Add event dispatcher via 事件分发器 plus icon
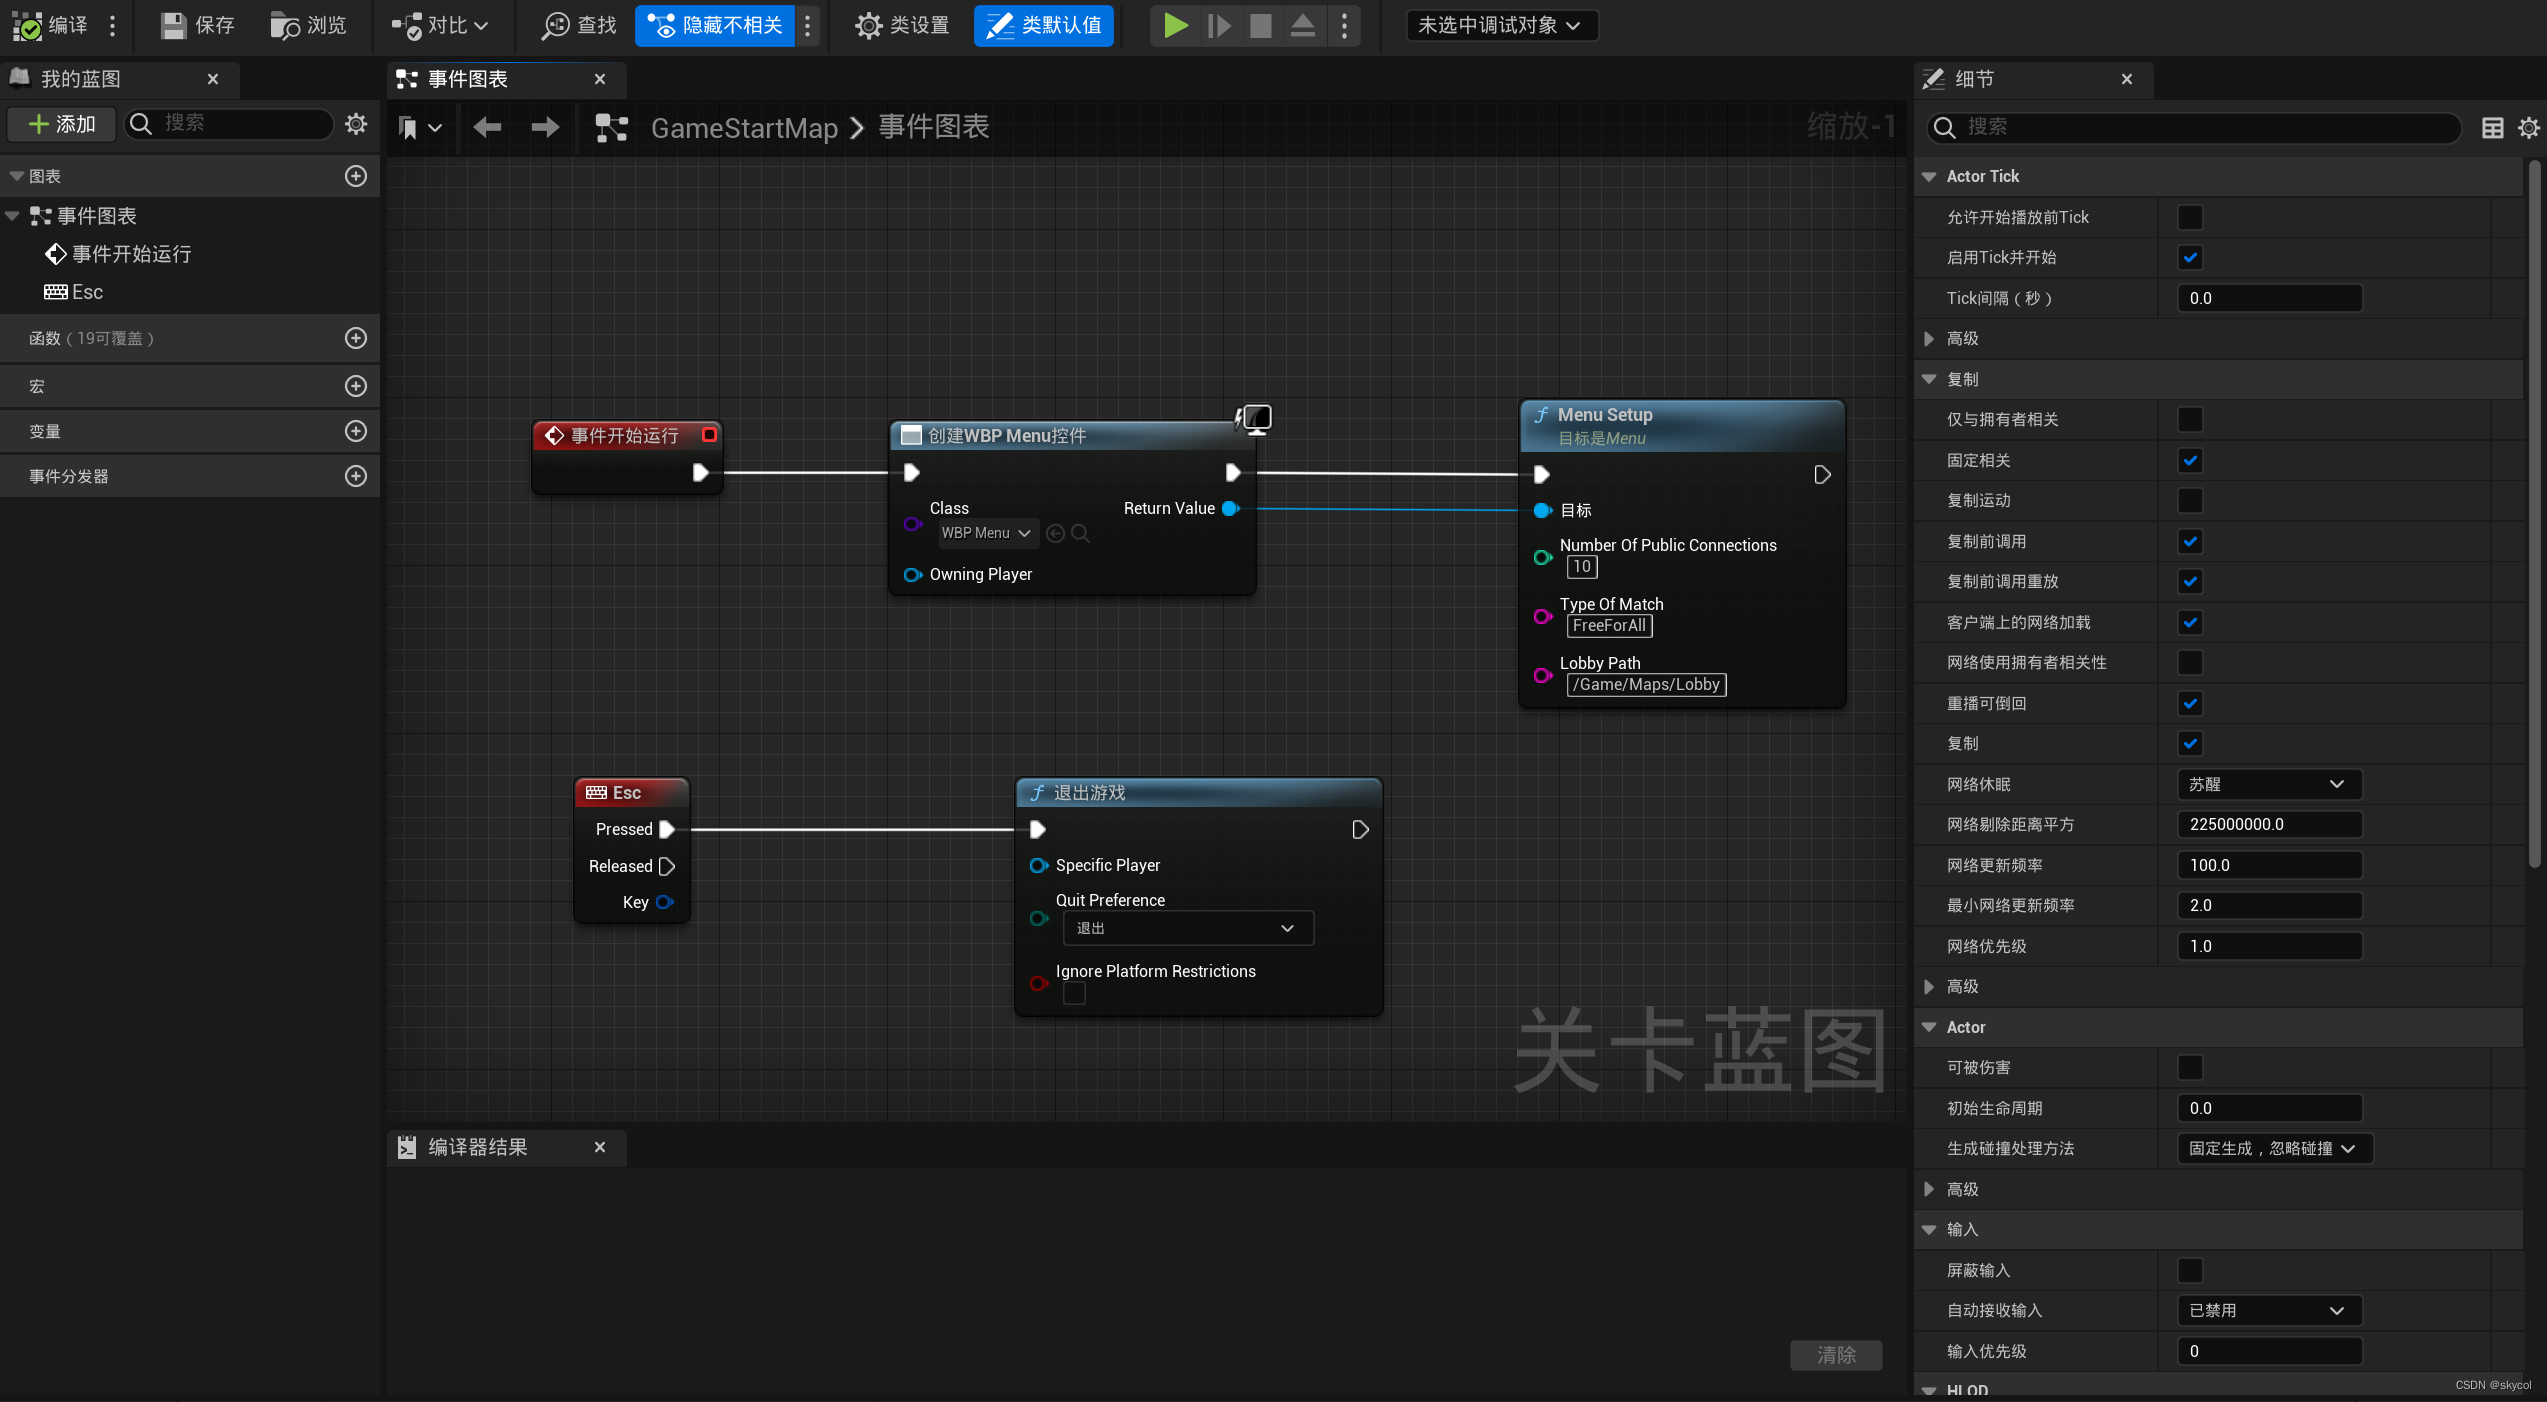Image resolution: width=2547 pixels, height=1402 pixels. pyautogui.click(x=356, y=476)
